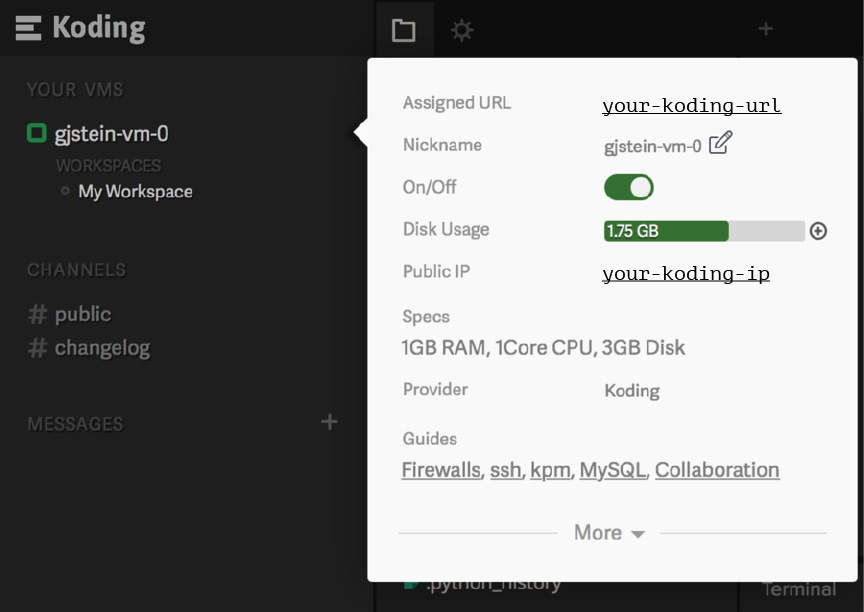864x612 pixels.
Task: Open the settings gear tab
Action: pyautogui.click(x=462, y=30)
